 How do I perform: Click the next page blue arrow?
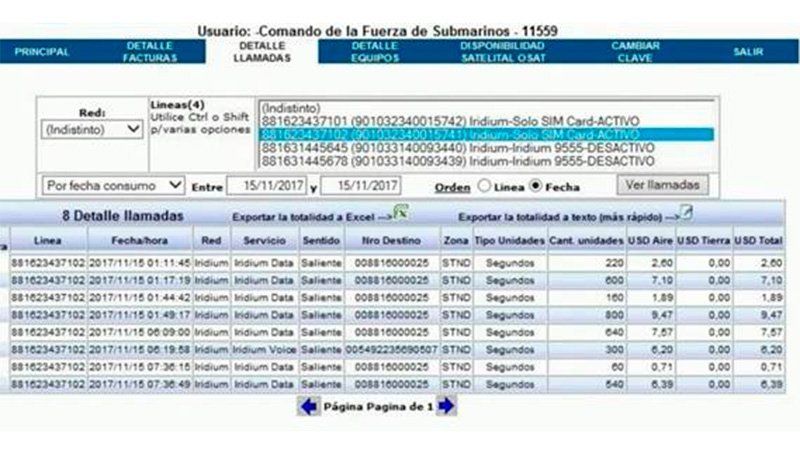pyautogui.click(x=446, y=406)
